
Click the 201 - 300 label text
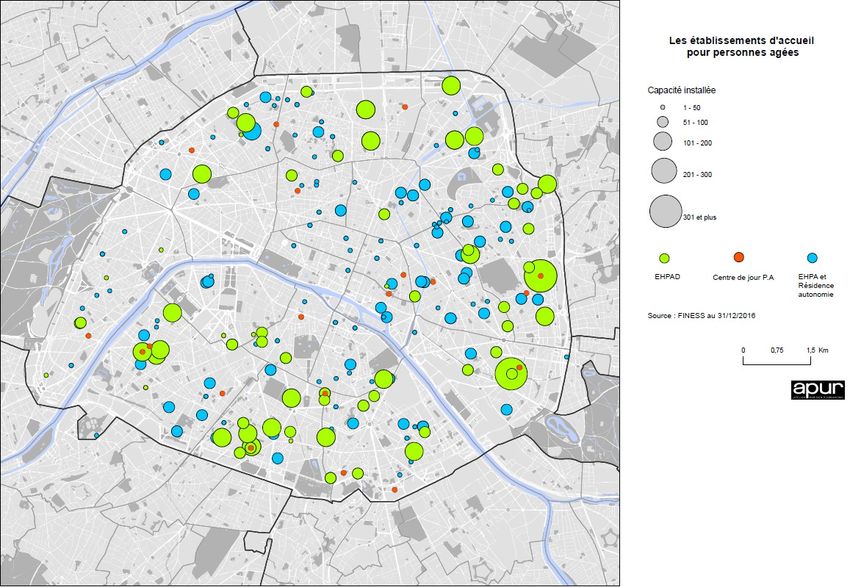point(697,175)
